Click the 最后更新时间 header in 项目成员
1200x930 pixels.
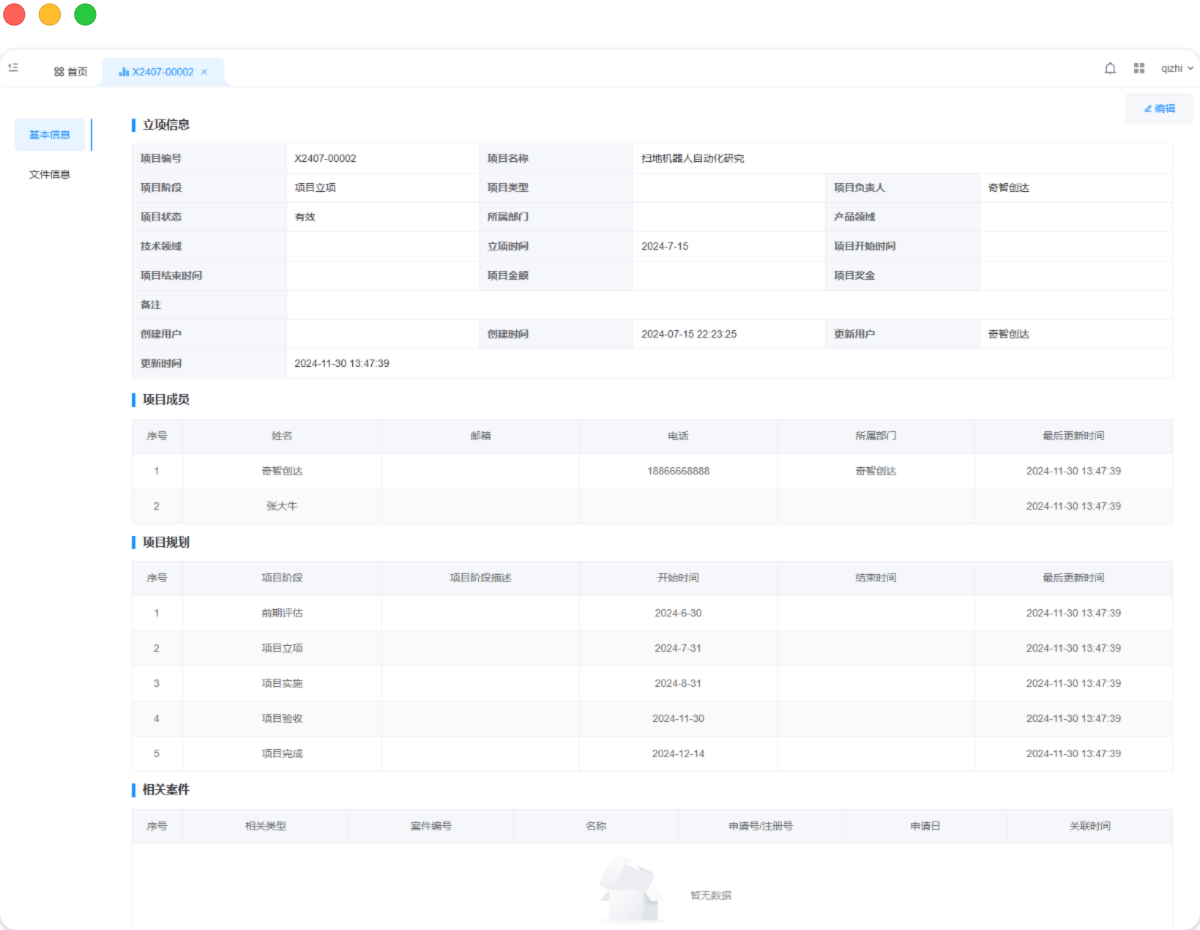(1073, 436)
